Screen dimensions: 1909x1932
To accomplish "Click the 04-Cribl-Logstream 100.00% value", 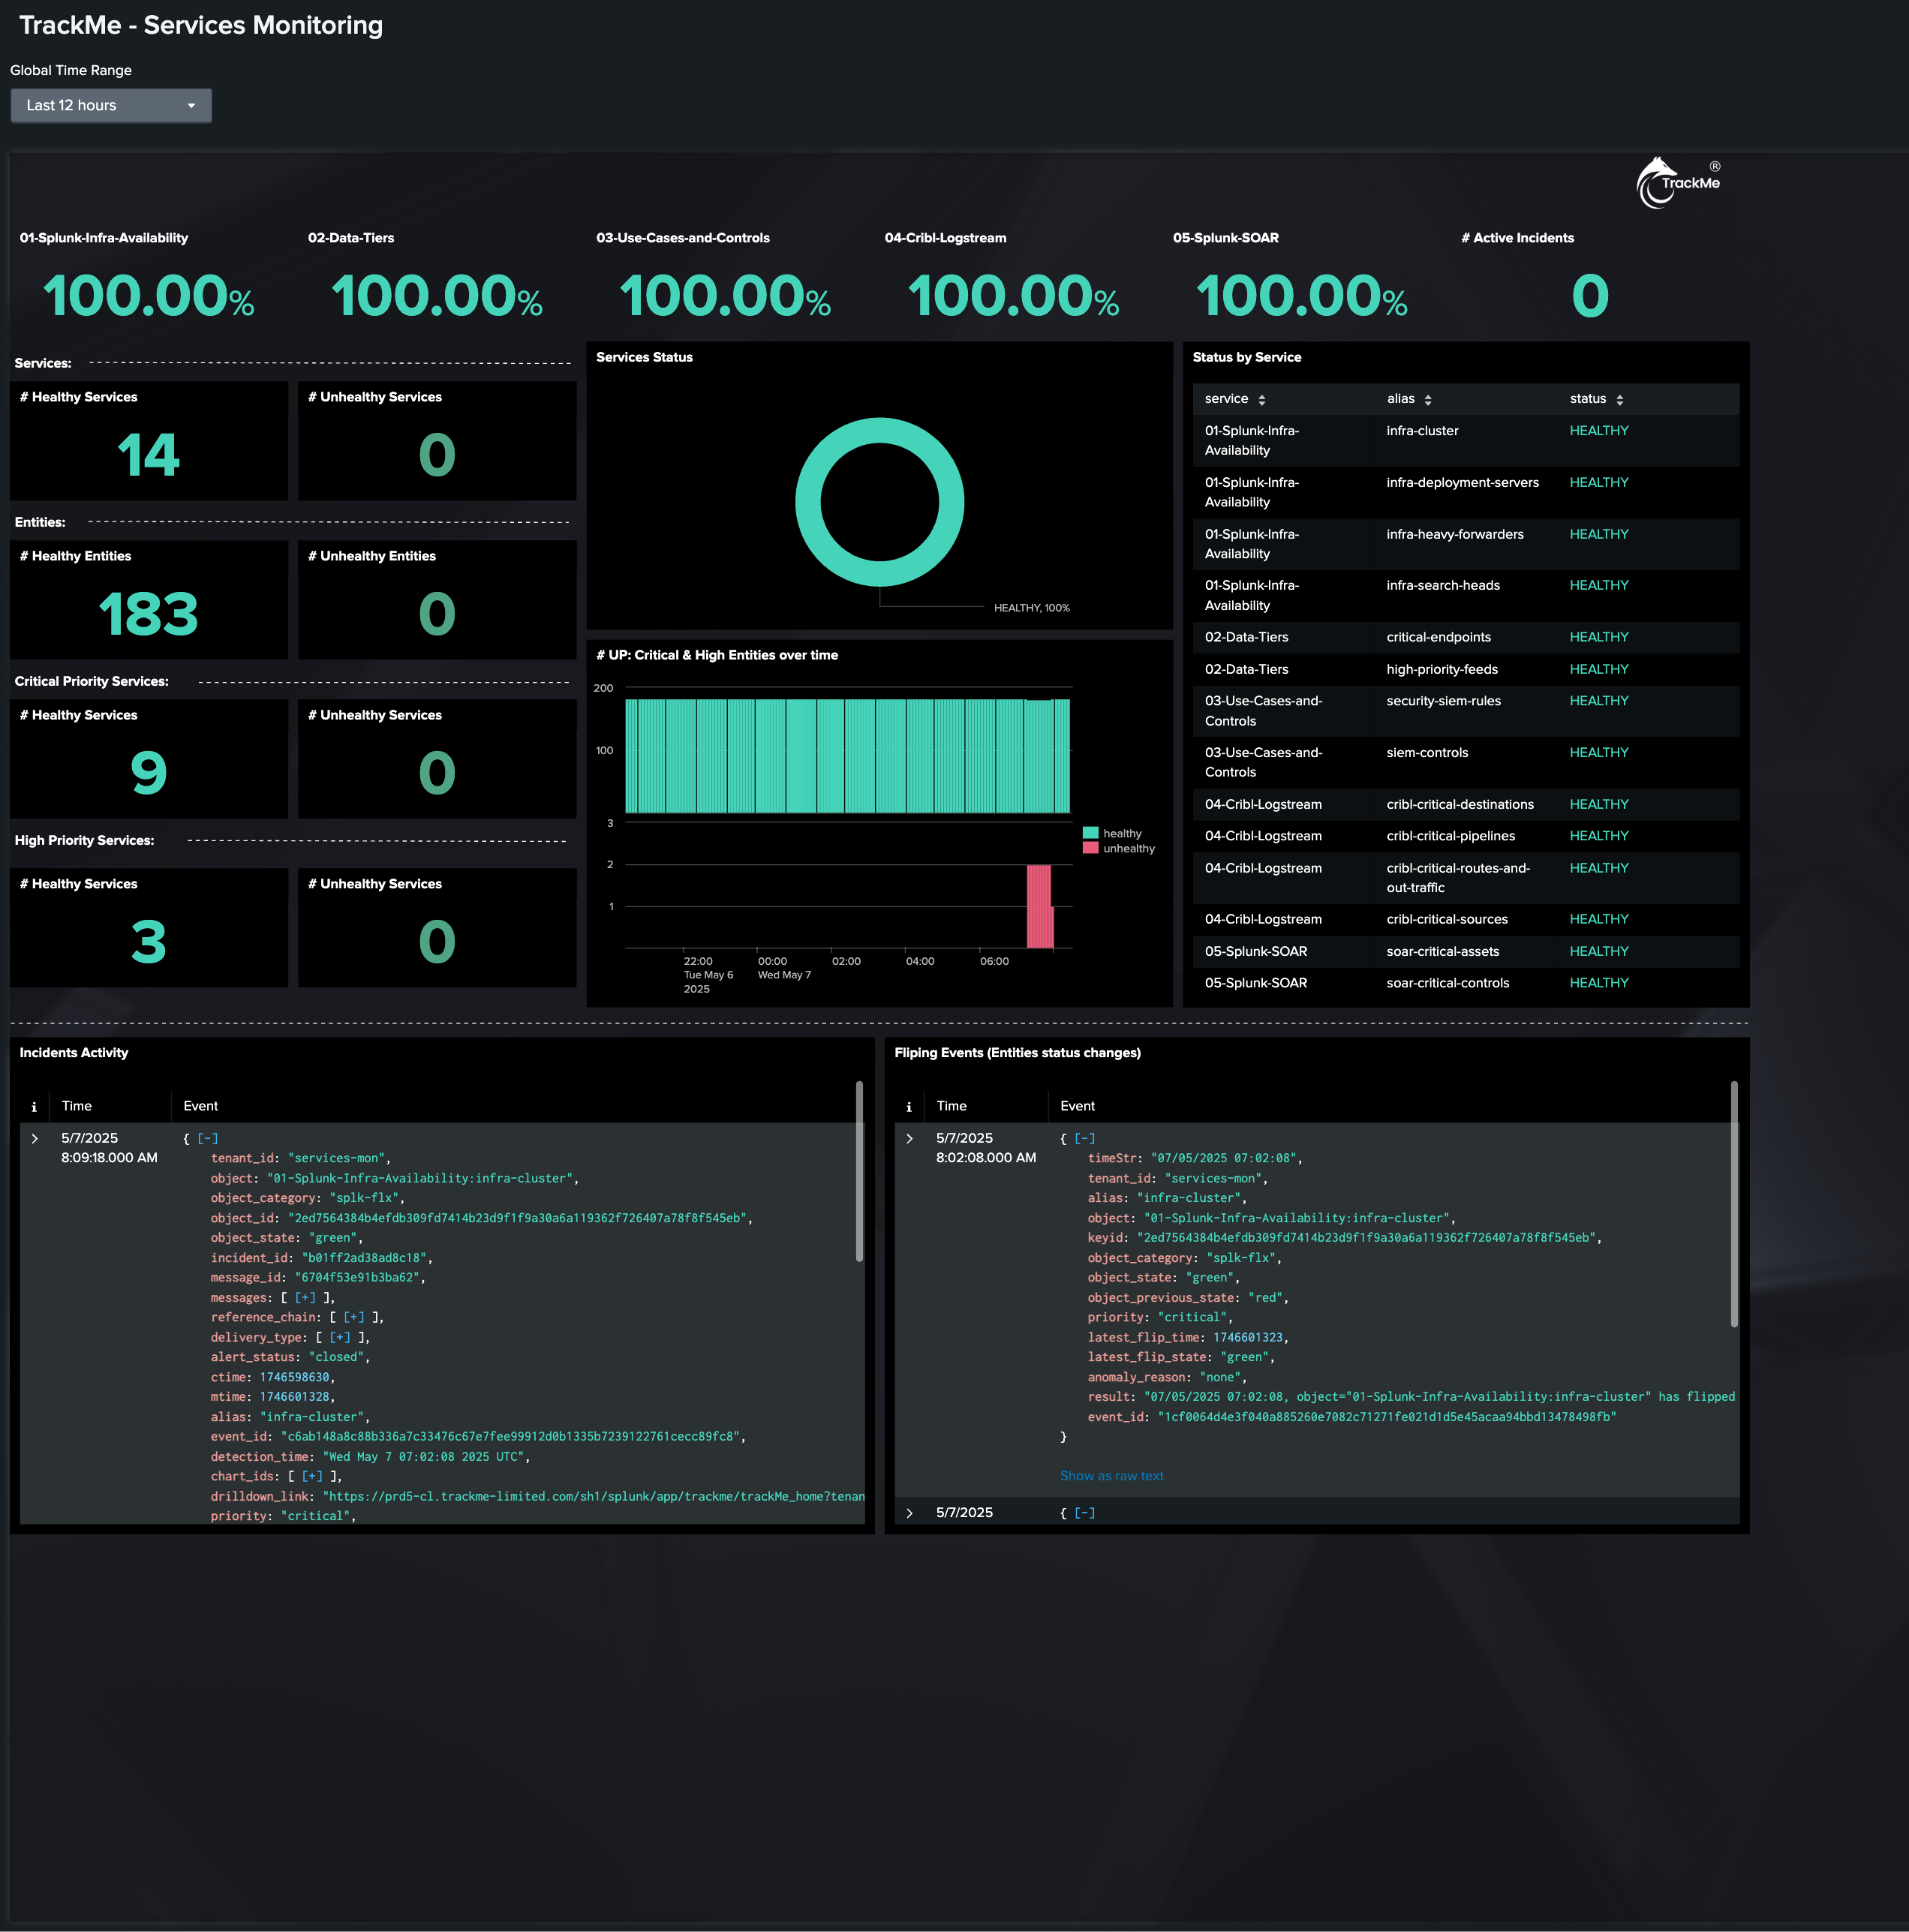I will (x=1013, y=296).
